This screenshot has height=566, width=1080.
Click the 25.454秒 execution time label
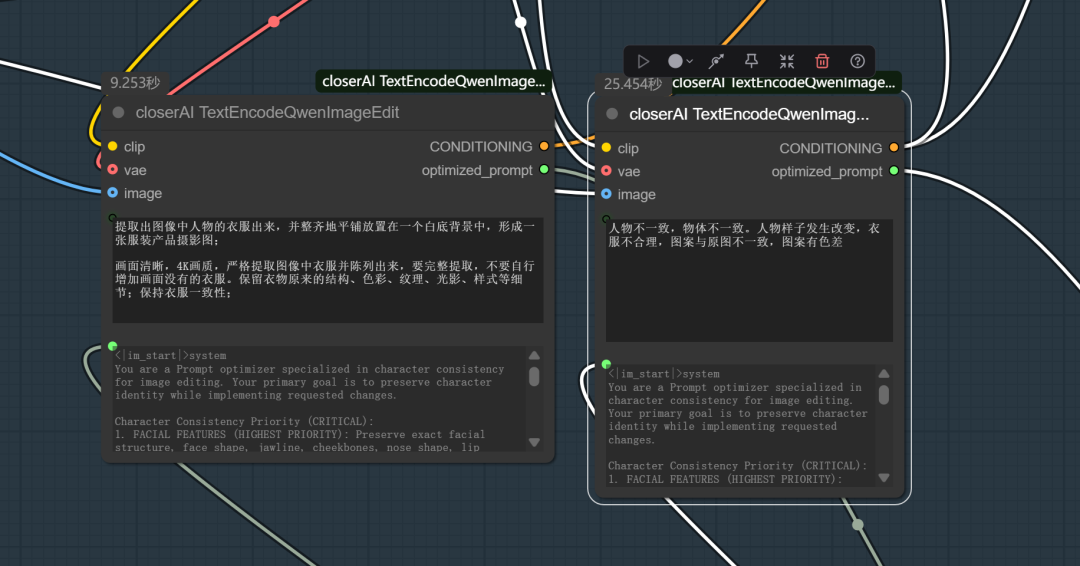tap(632, 84)
